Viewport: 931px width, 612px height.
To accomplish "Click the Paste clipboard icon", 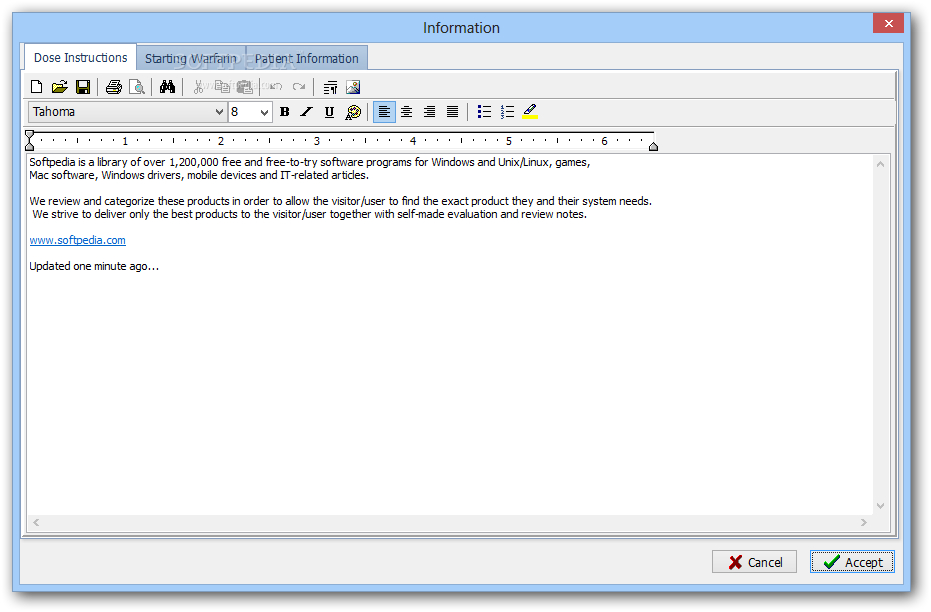I will coord(245,87).
